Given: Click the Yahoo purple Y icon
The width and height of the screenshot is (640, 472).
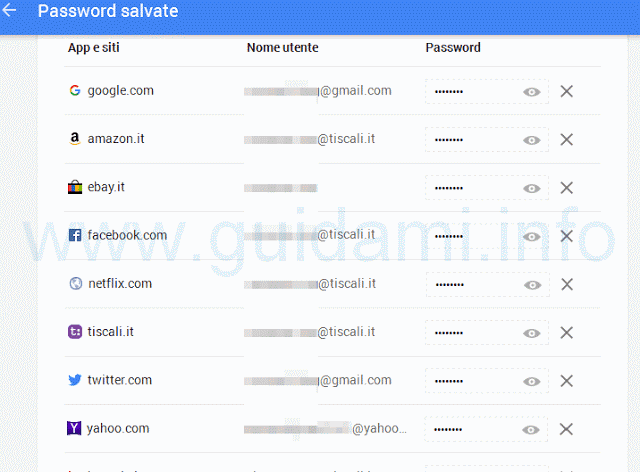Looking at the screenshot, I should pos(74,428).
